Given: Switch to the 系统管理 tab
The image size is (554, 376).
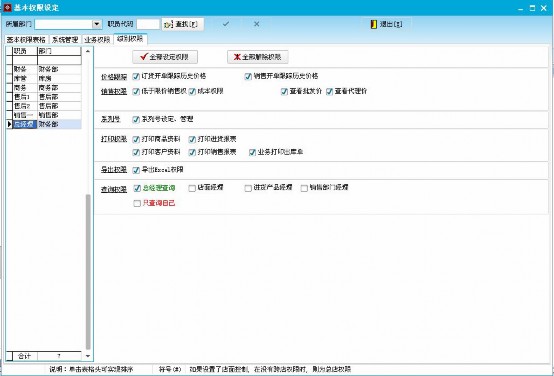Looking at the screenshot, I should tap(65, 40).
